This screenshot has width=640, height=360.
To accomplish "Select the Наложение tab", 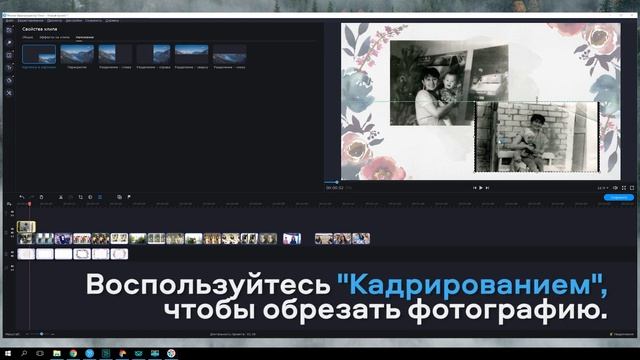I will click(x=84, y=37).
